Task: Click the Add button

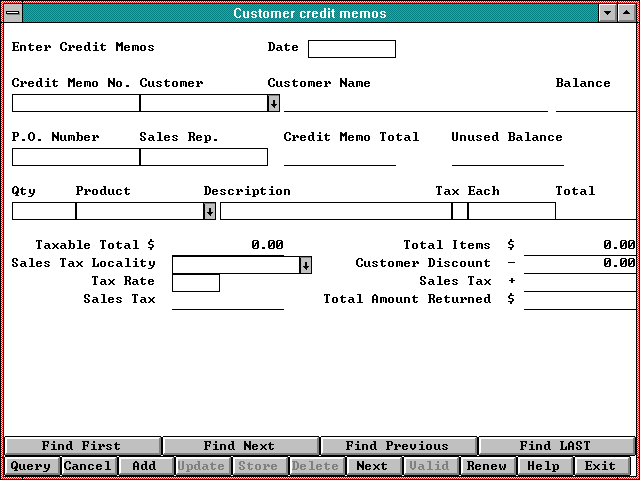Action: click(x=144, y=466)
